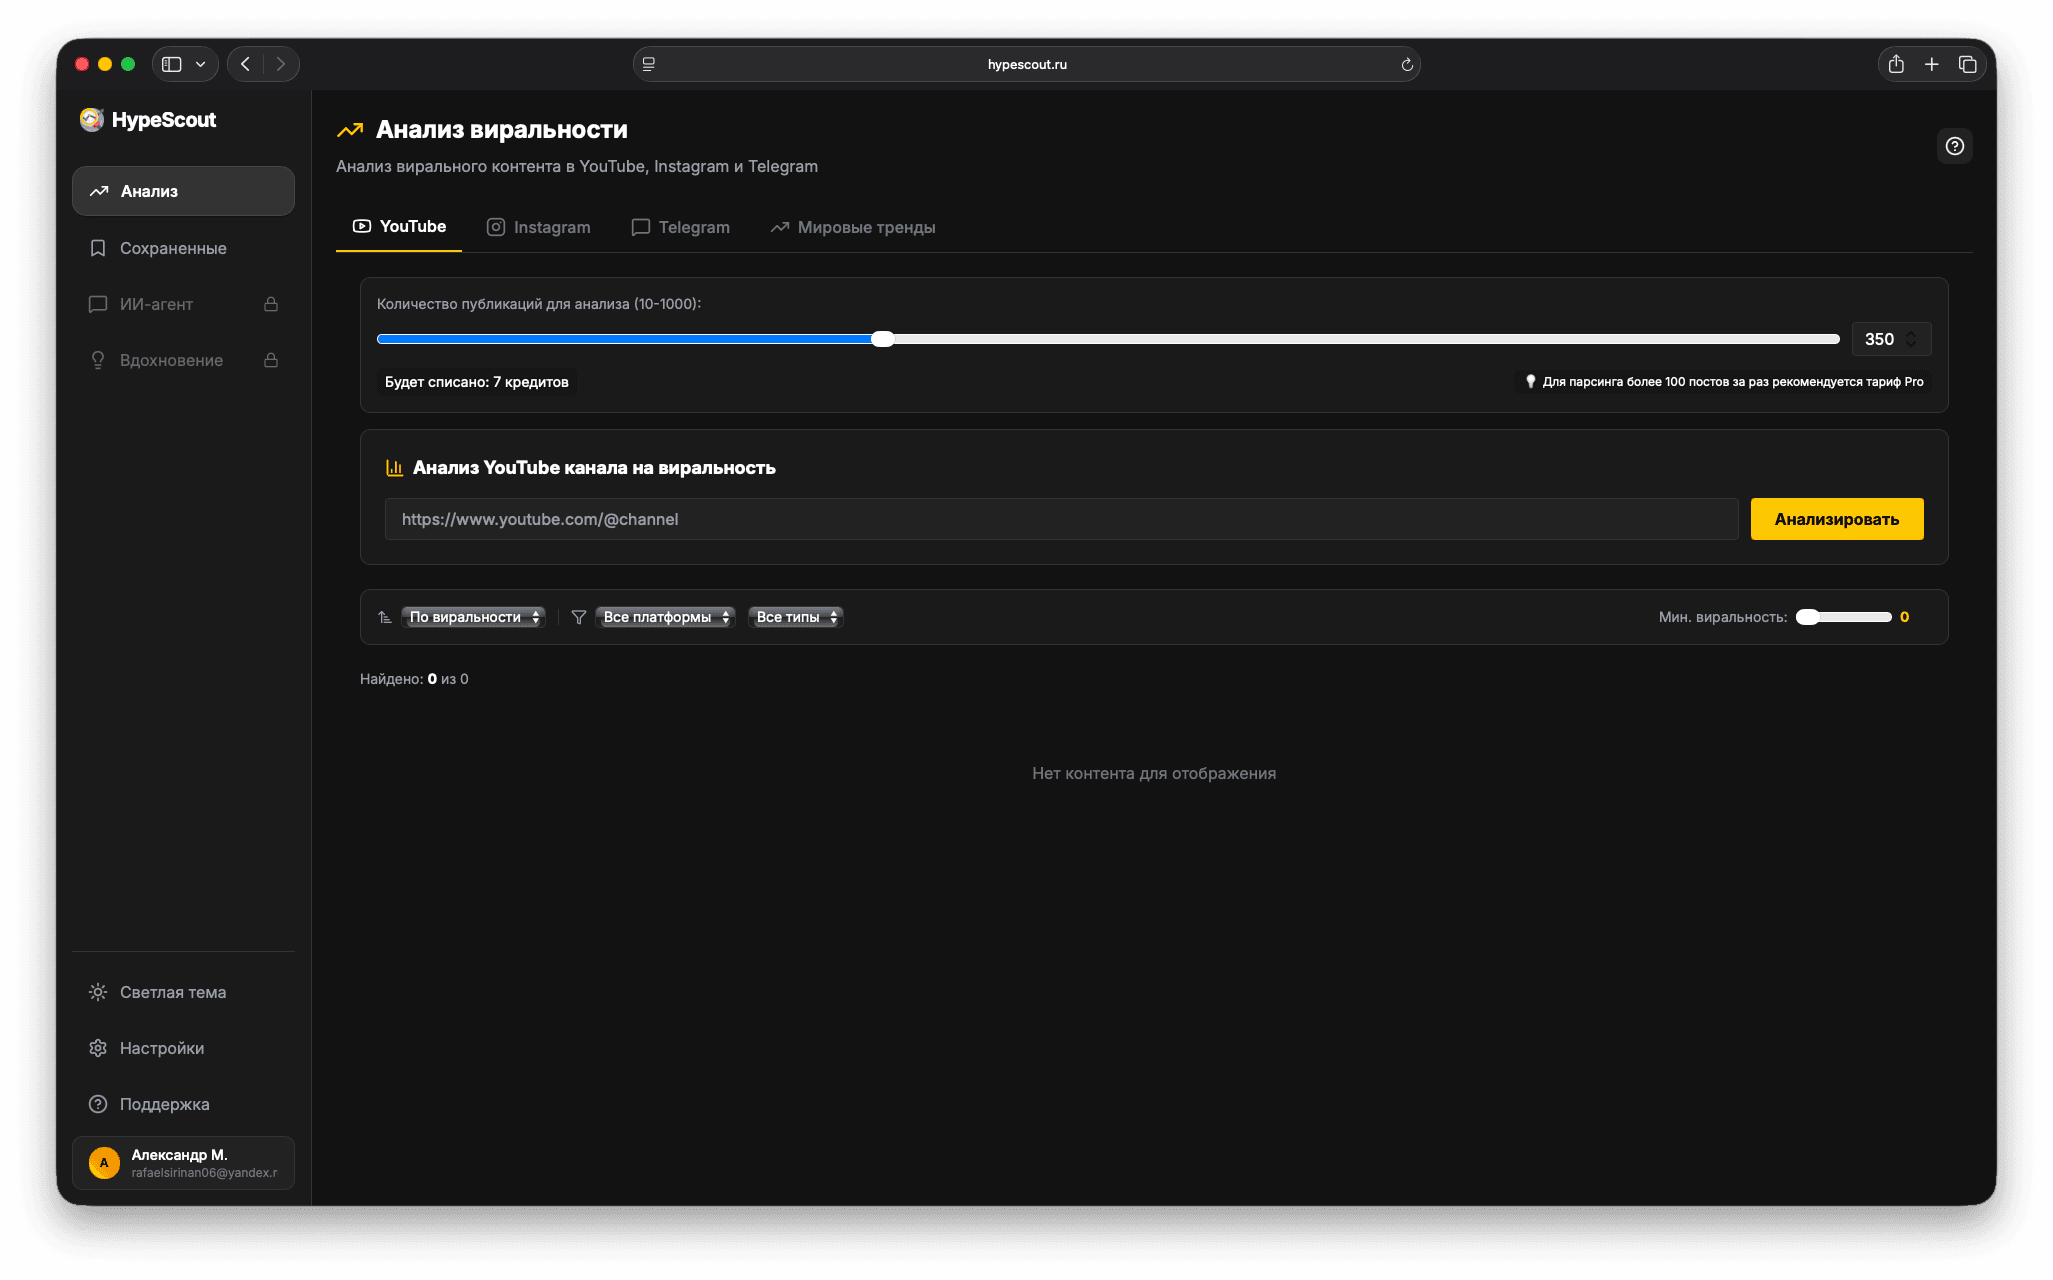Click the Safari sidebar toggle icon

point(172,64)
